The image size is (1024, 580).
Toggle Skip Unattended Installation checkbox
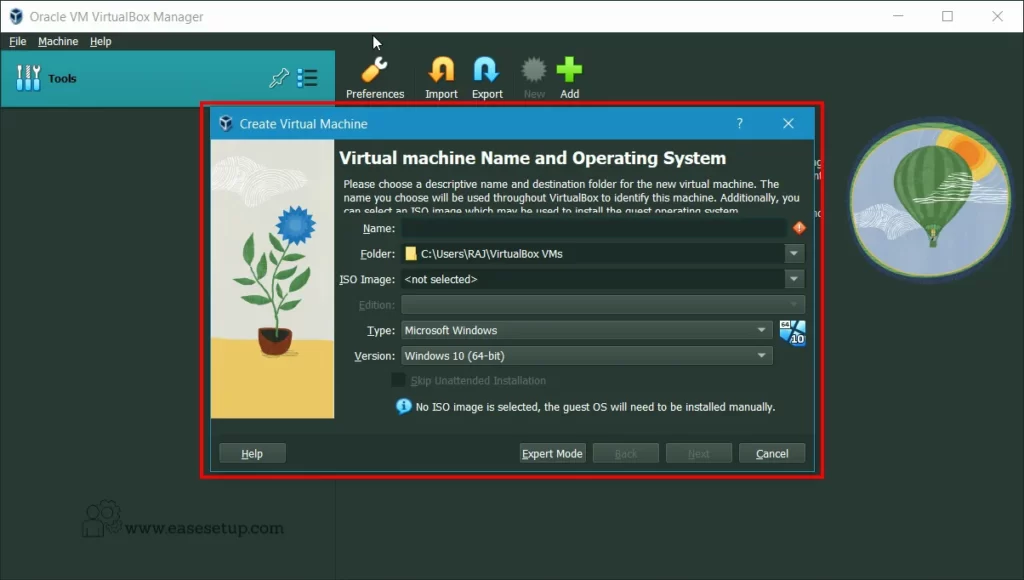[x=398, y=380]
